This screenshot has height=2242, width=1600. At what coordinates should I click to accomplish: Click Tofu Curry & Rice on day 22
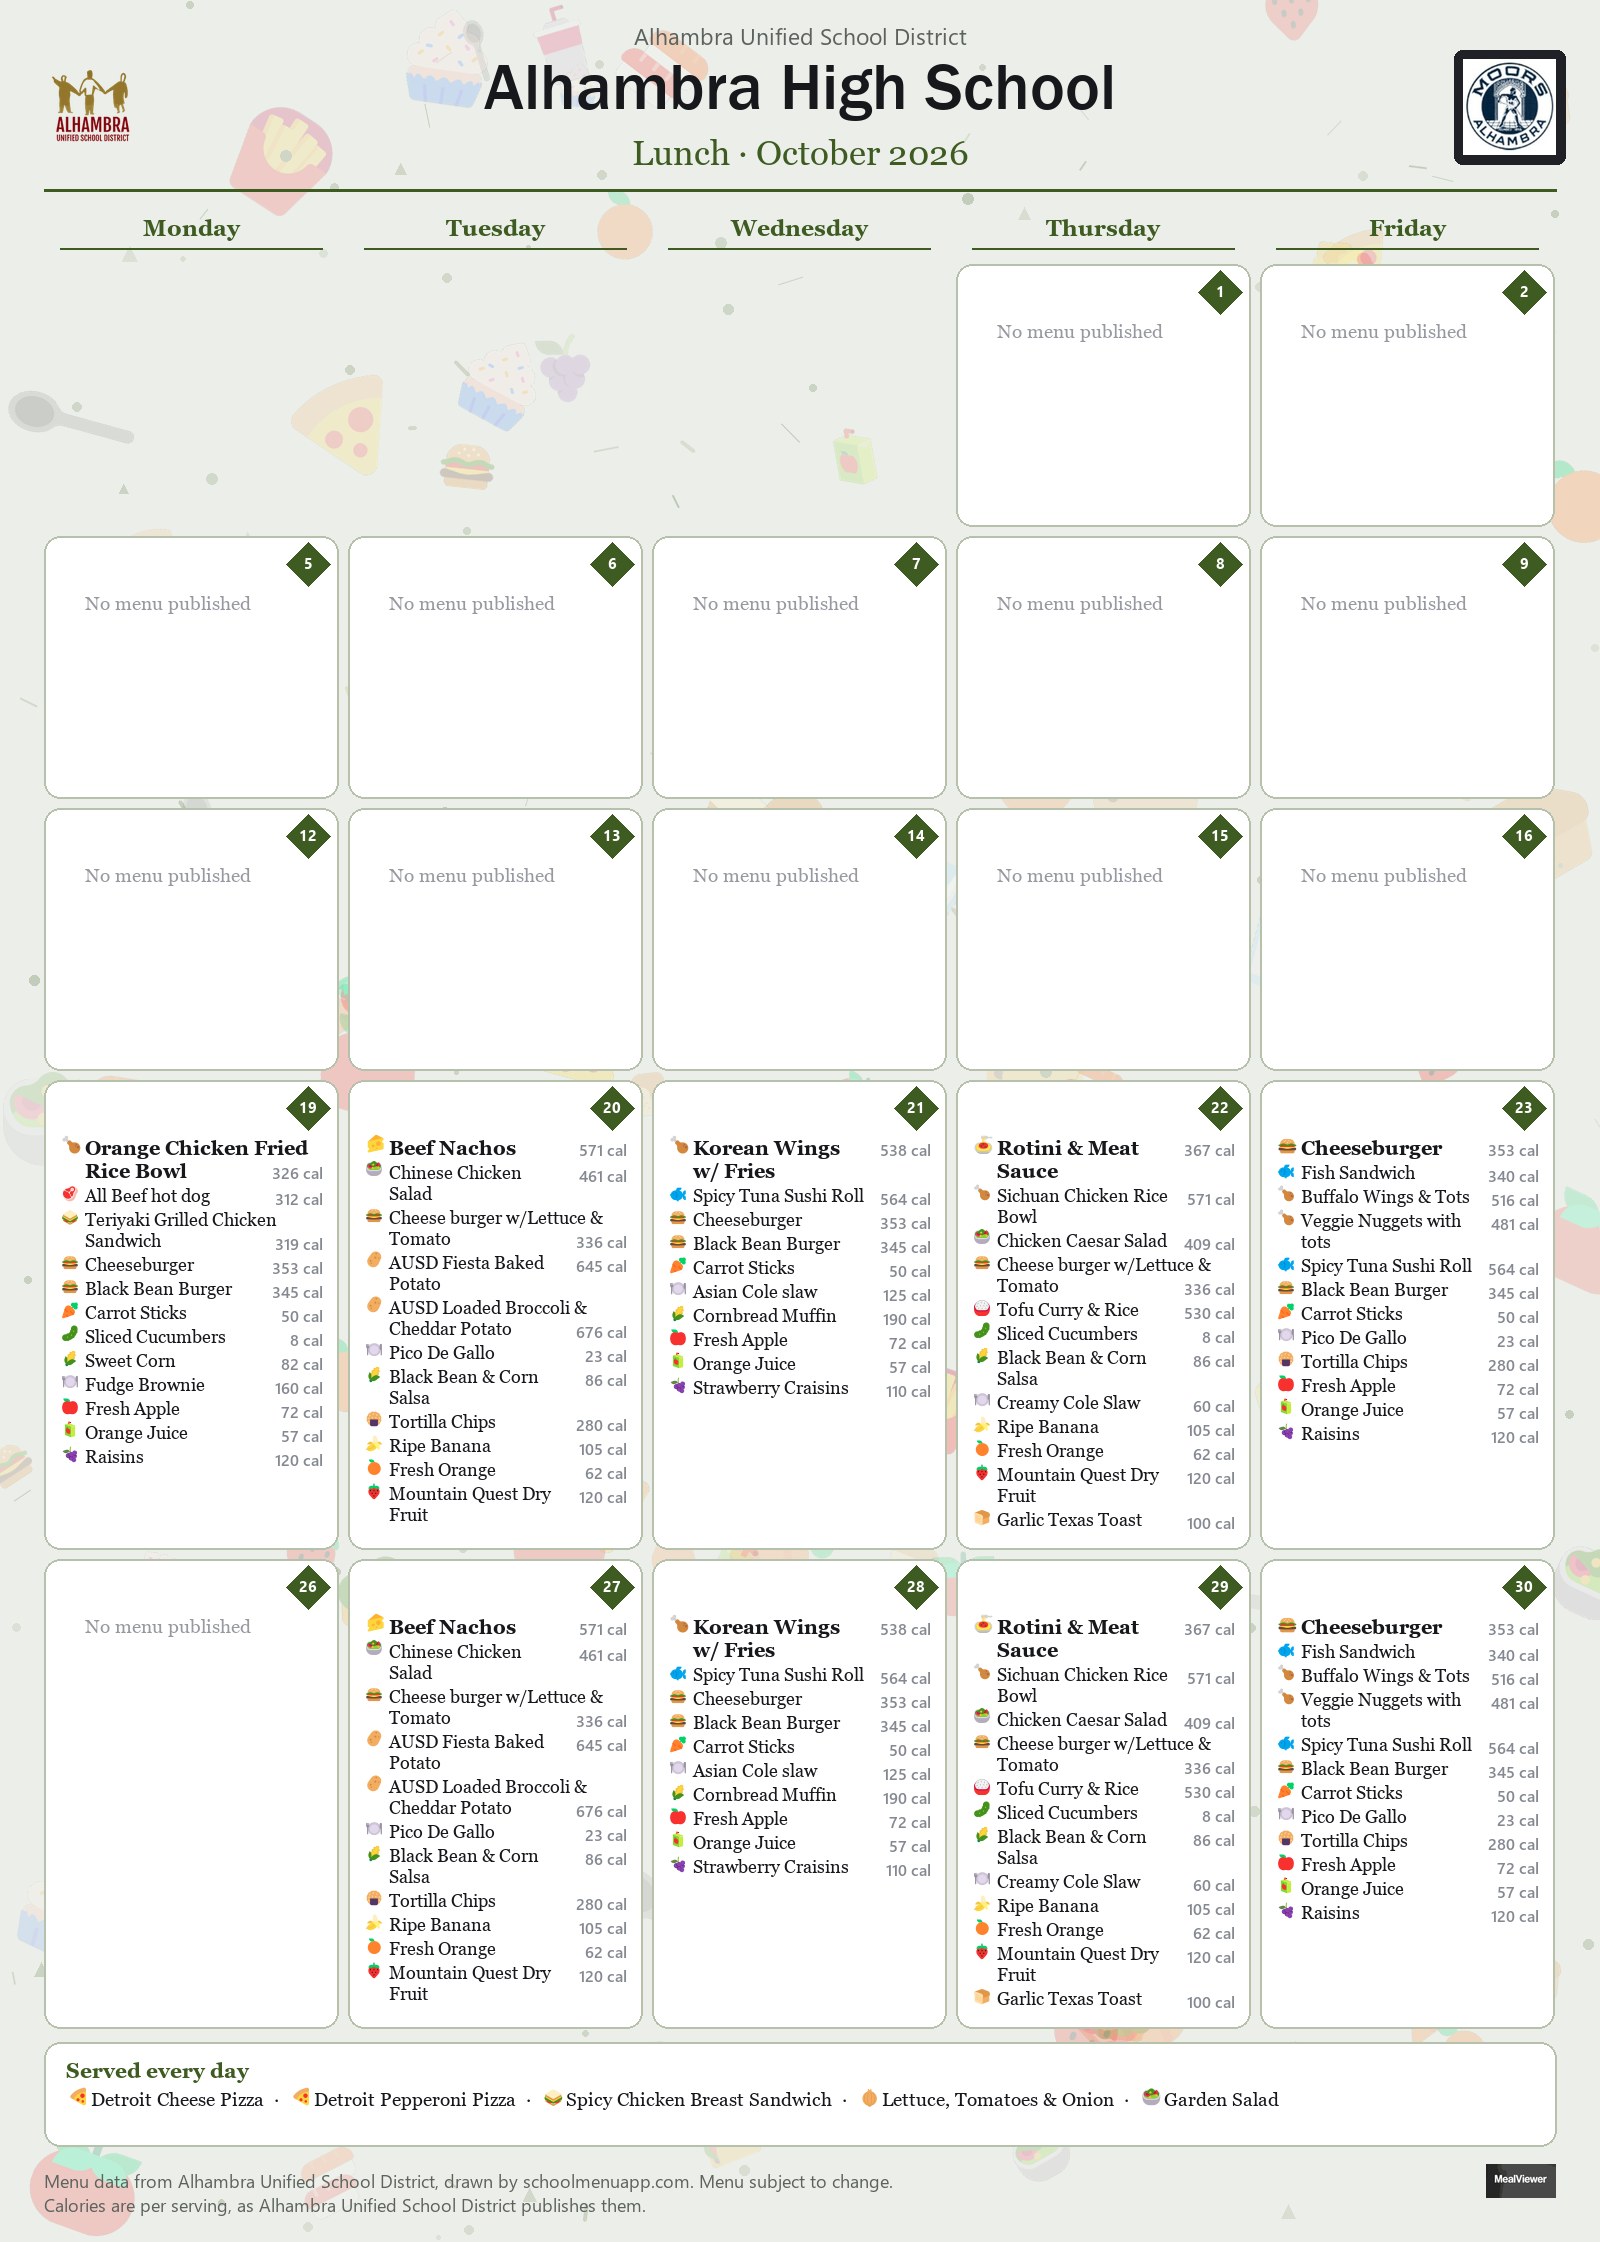pyautogui.click(x=1067, y=1310)
